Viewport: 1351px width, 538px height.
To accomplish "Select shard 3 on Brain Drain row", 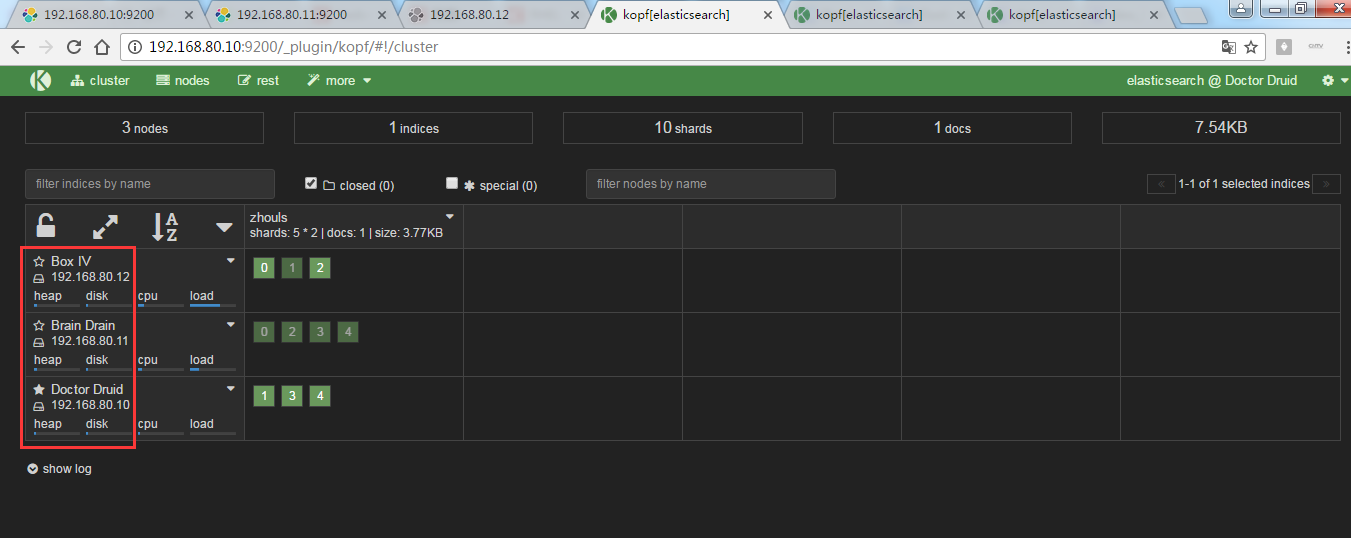I will click(319, 332).
